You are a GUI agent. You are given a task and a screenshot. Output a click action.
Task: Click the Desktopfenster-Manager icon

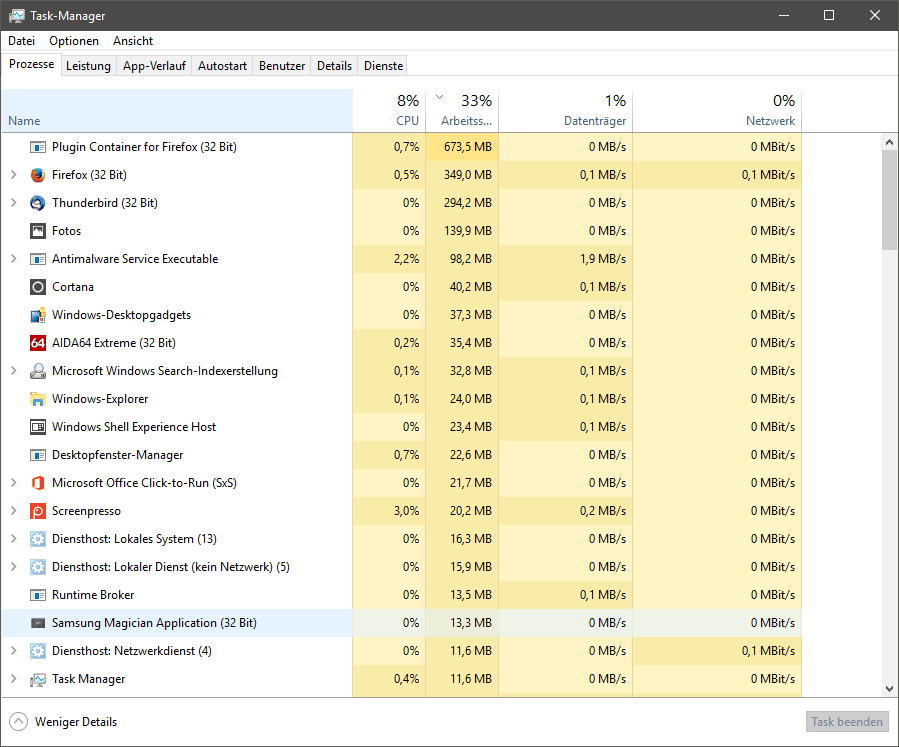[x=38, y=455]
